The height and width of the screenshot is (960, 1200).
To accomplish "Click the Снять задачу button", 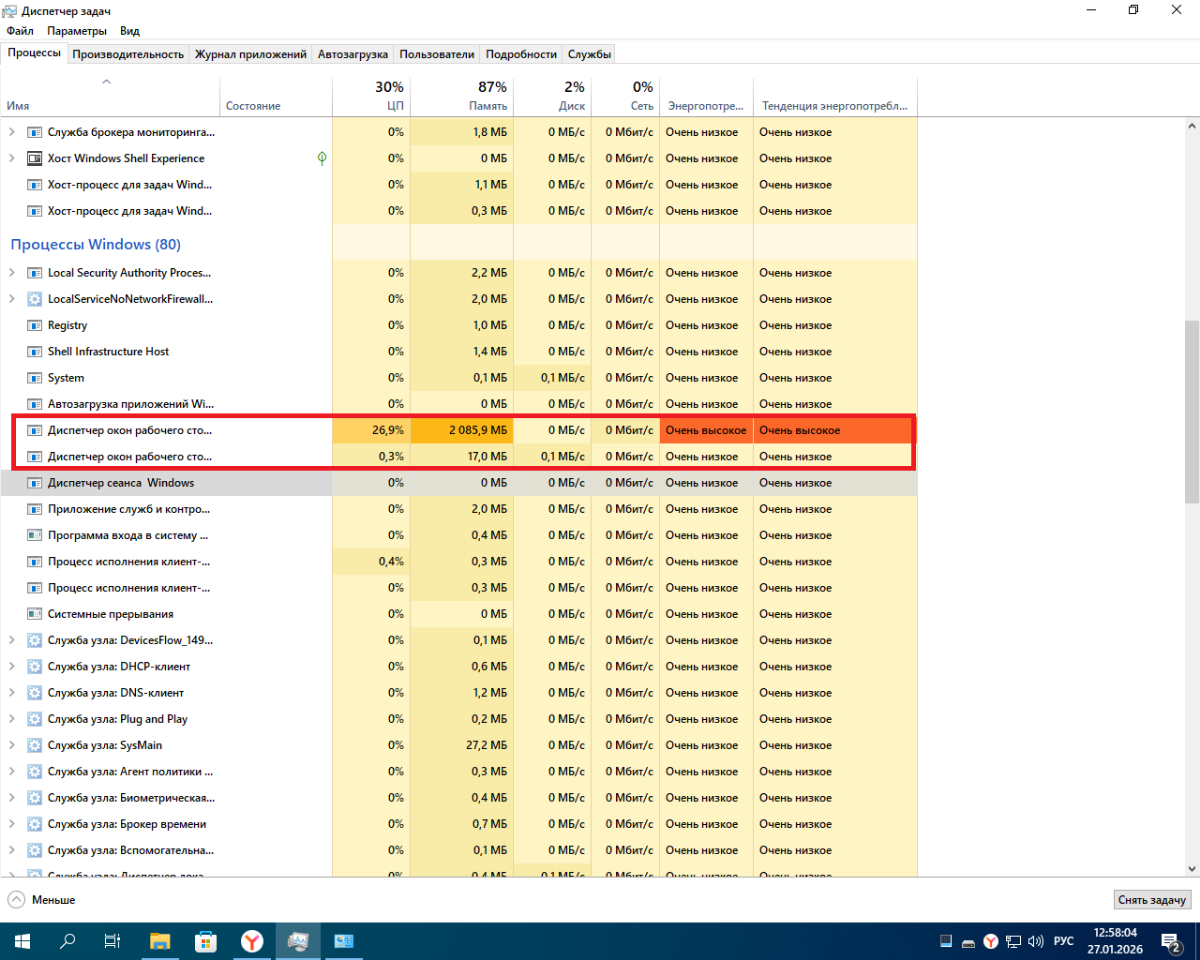I will [1152, 900].
